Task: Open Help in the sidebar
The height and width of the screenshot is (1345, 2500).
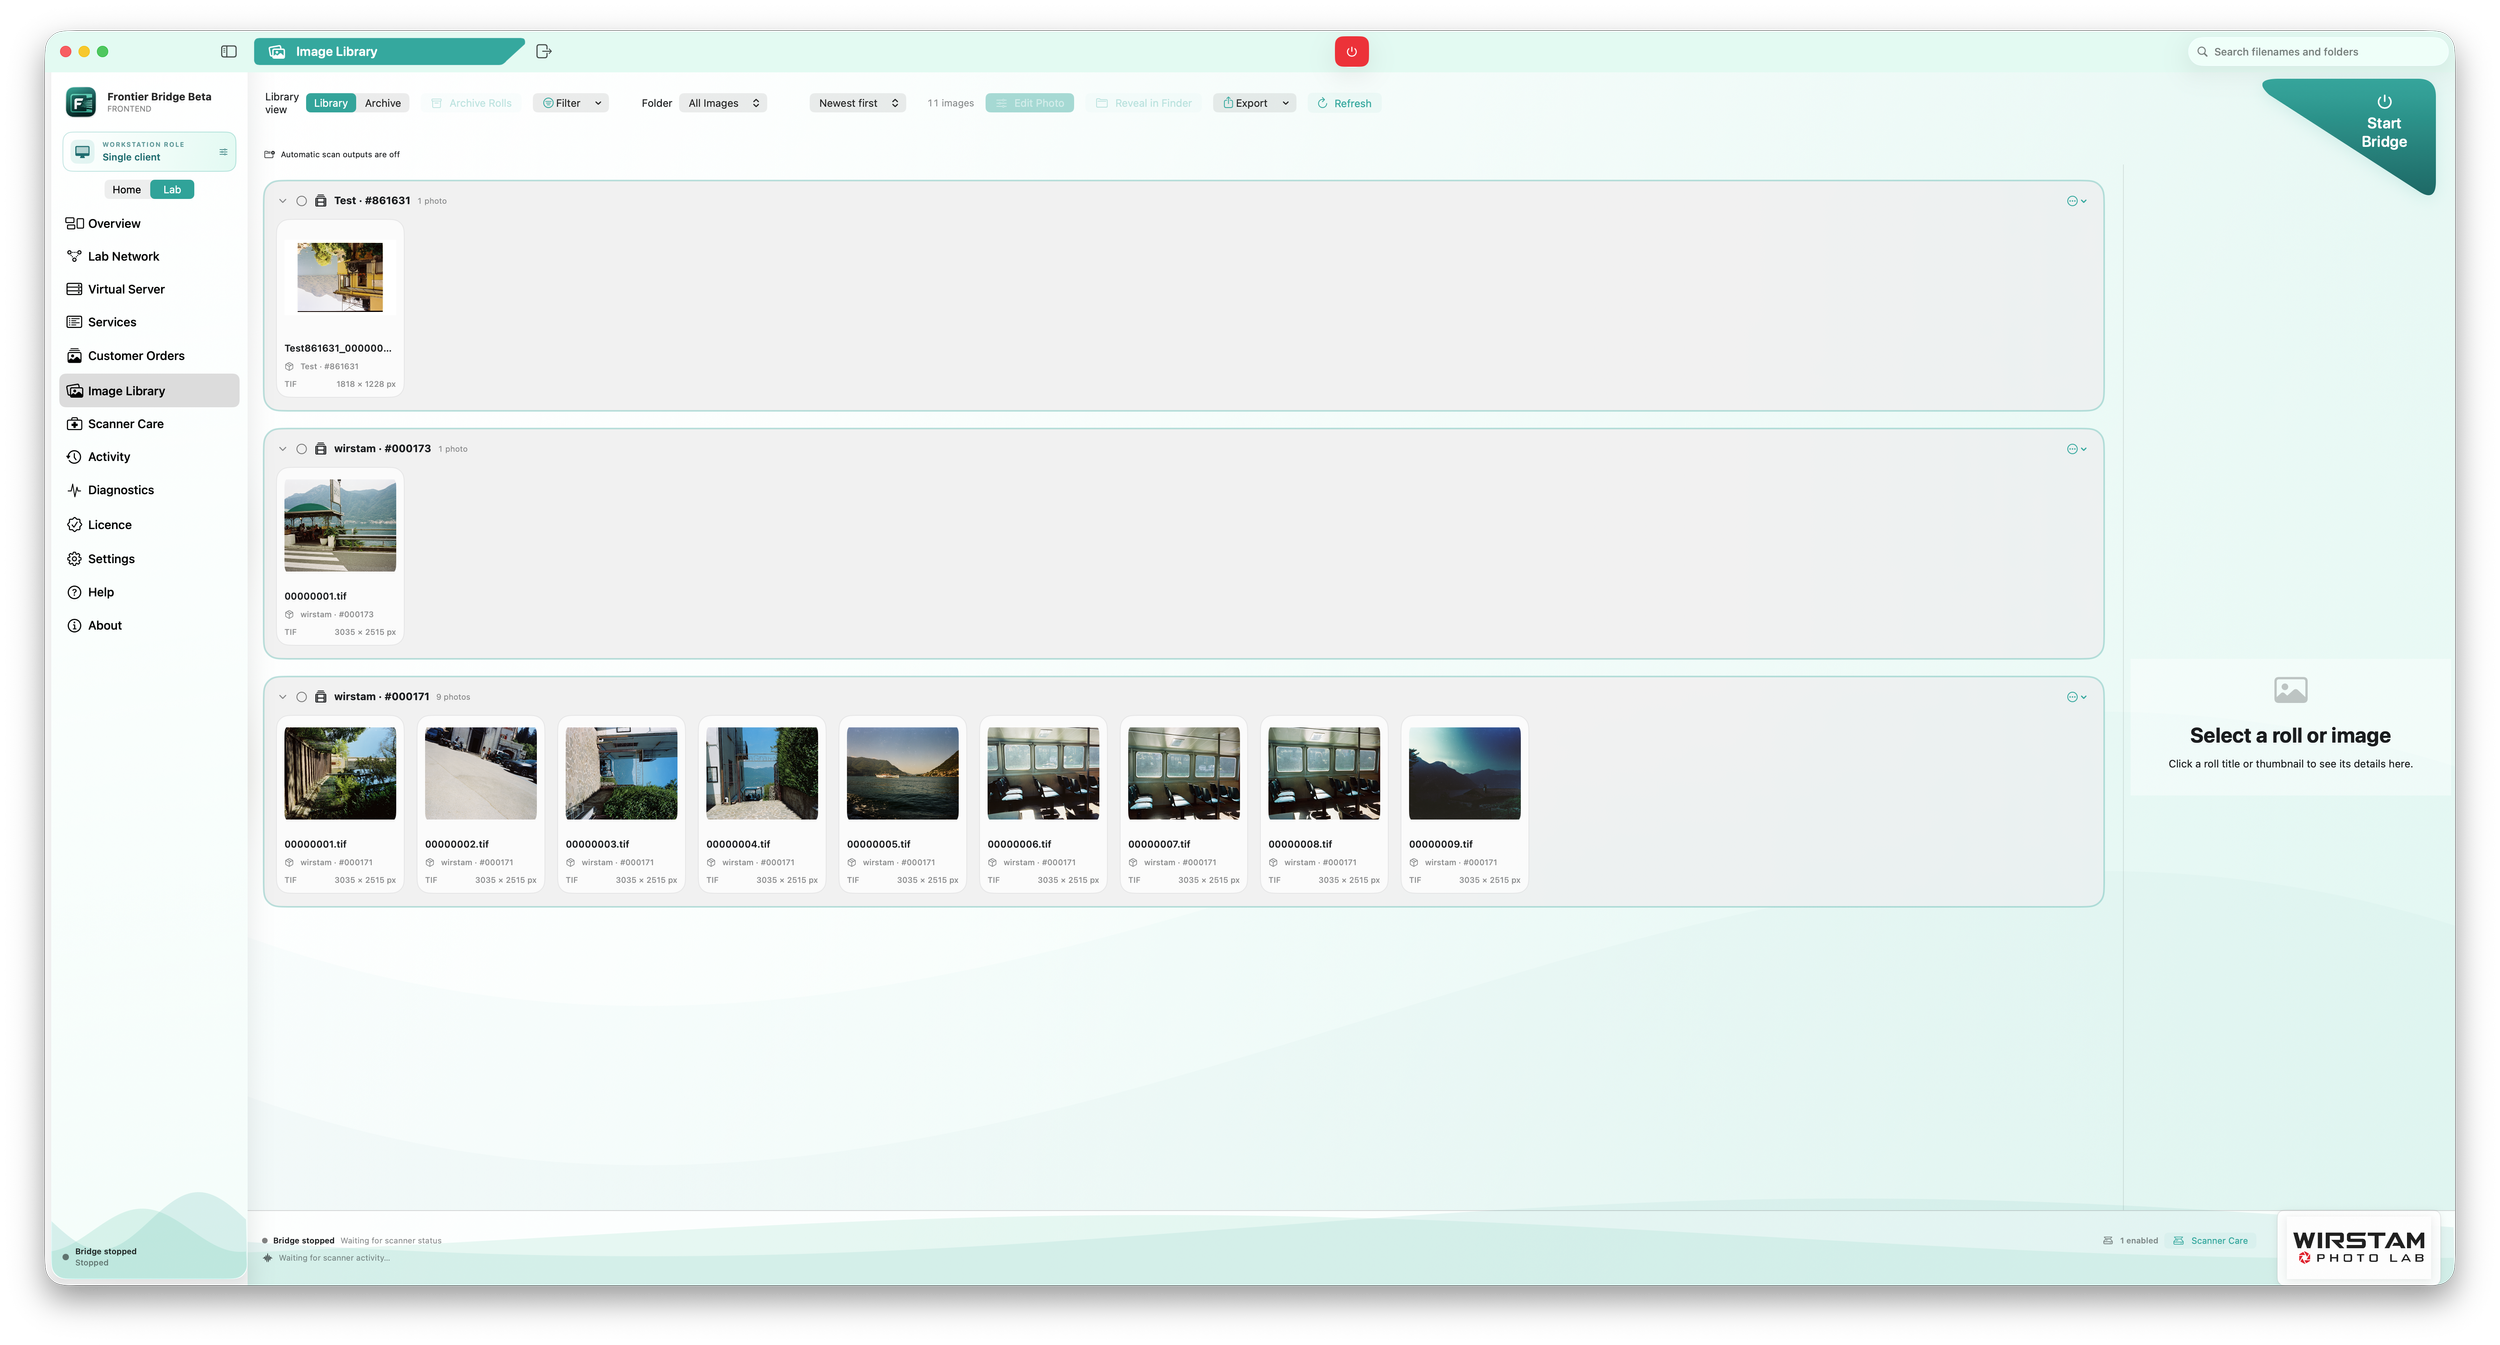Action: pyautogui.click(x=149, y=592)
